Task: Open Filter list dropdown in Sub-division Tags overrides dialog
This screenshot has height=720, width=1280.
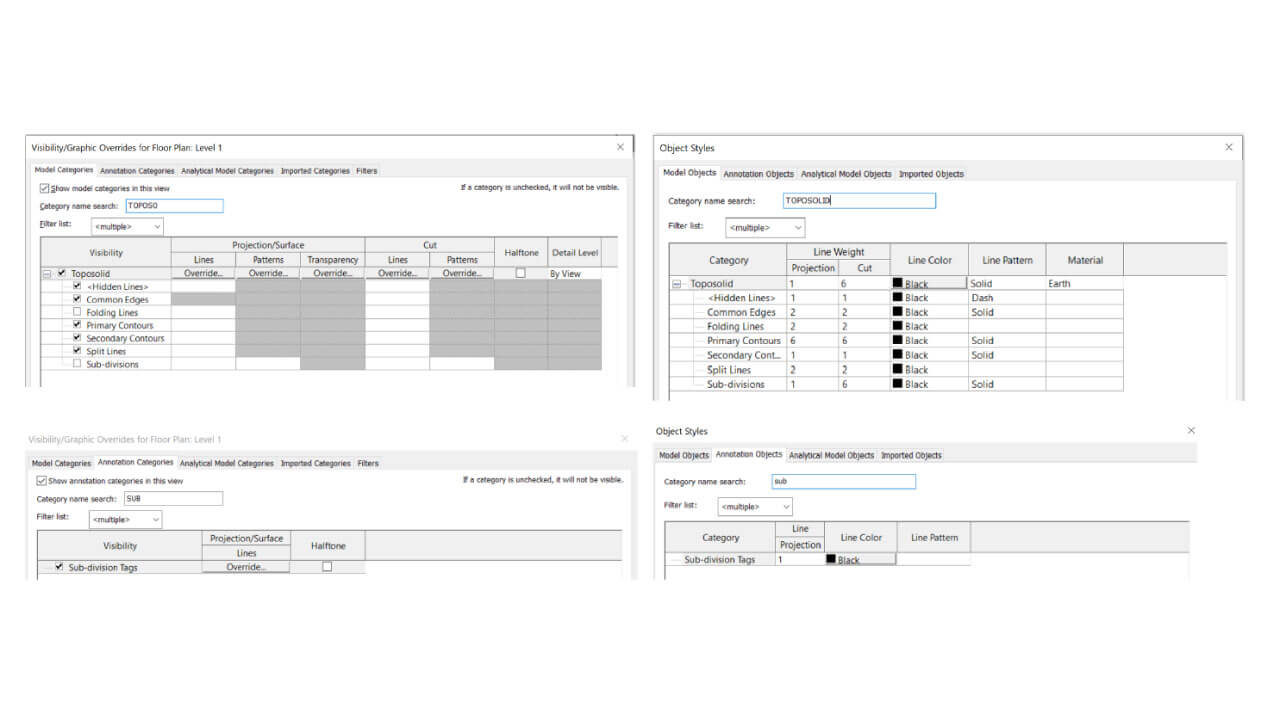Action: coord(125,520)
